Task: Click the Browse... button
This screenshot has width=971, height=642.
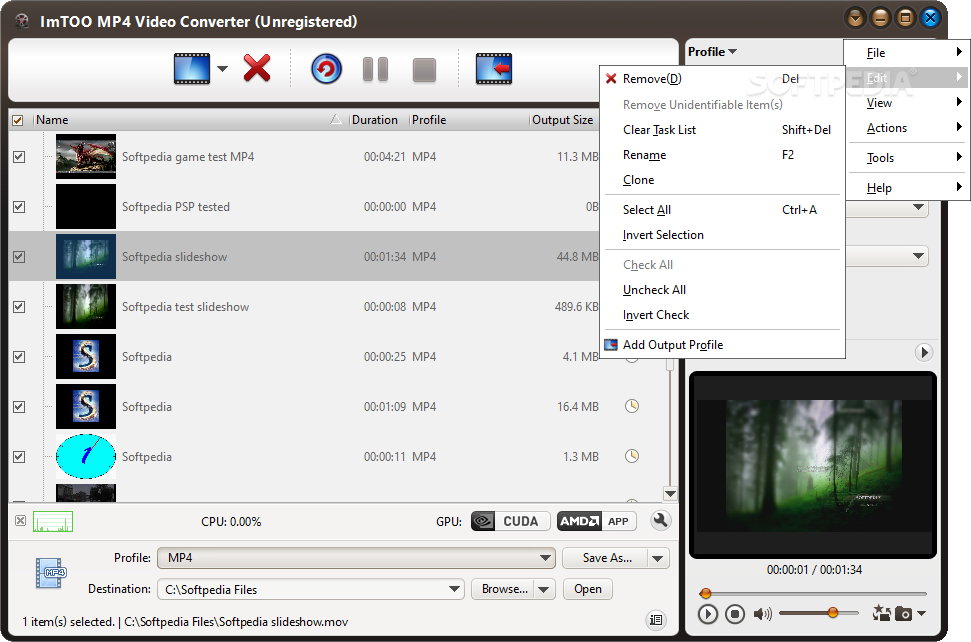Action: pyautogui.click(x=504, y=589)
